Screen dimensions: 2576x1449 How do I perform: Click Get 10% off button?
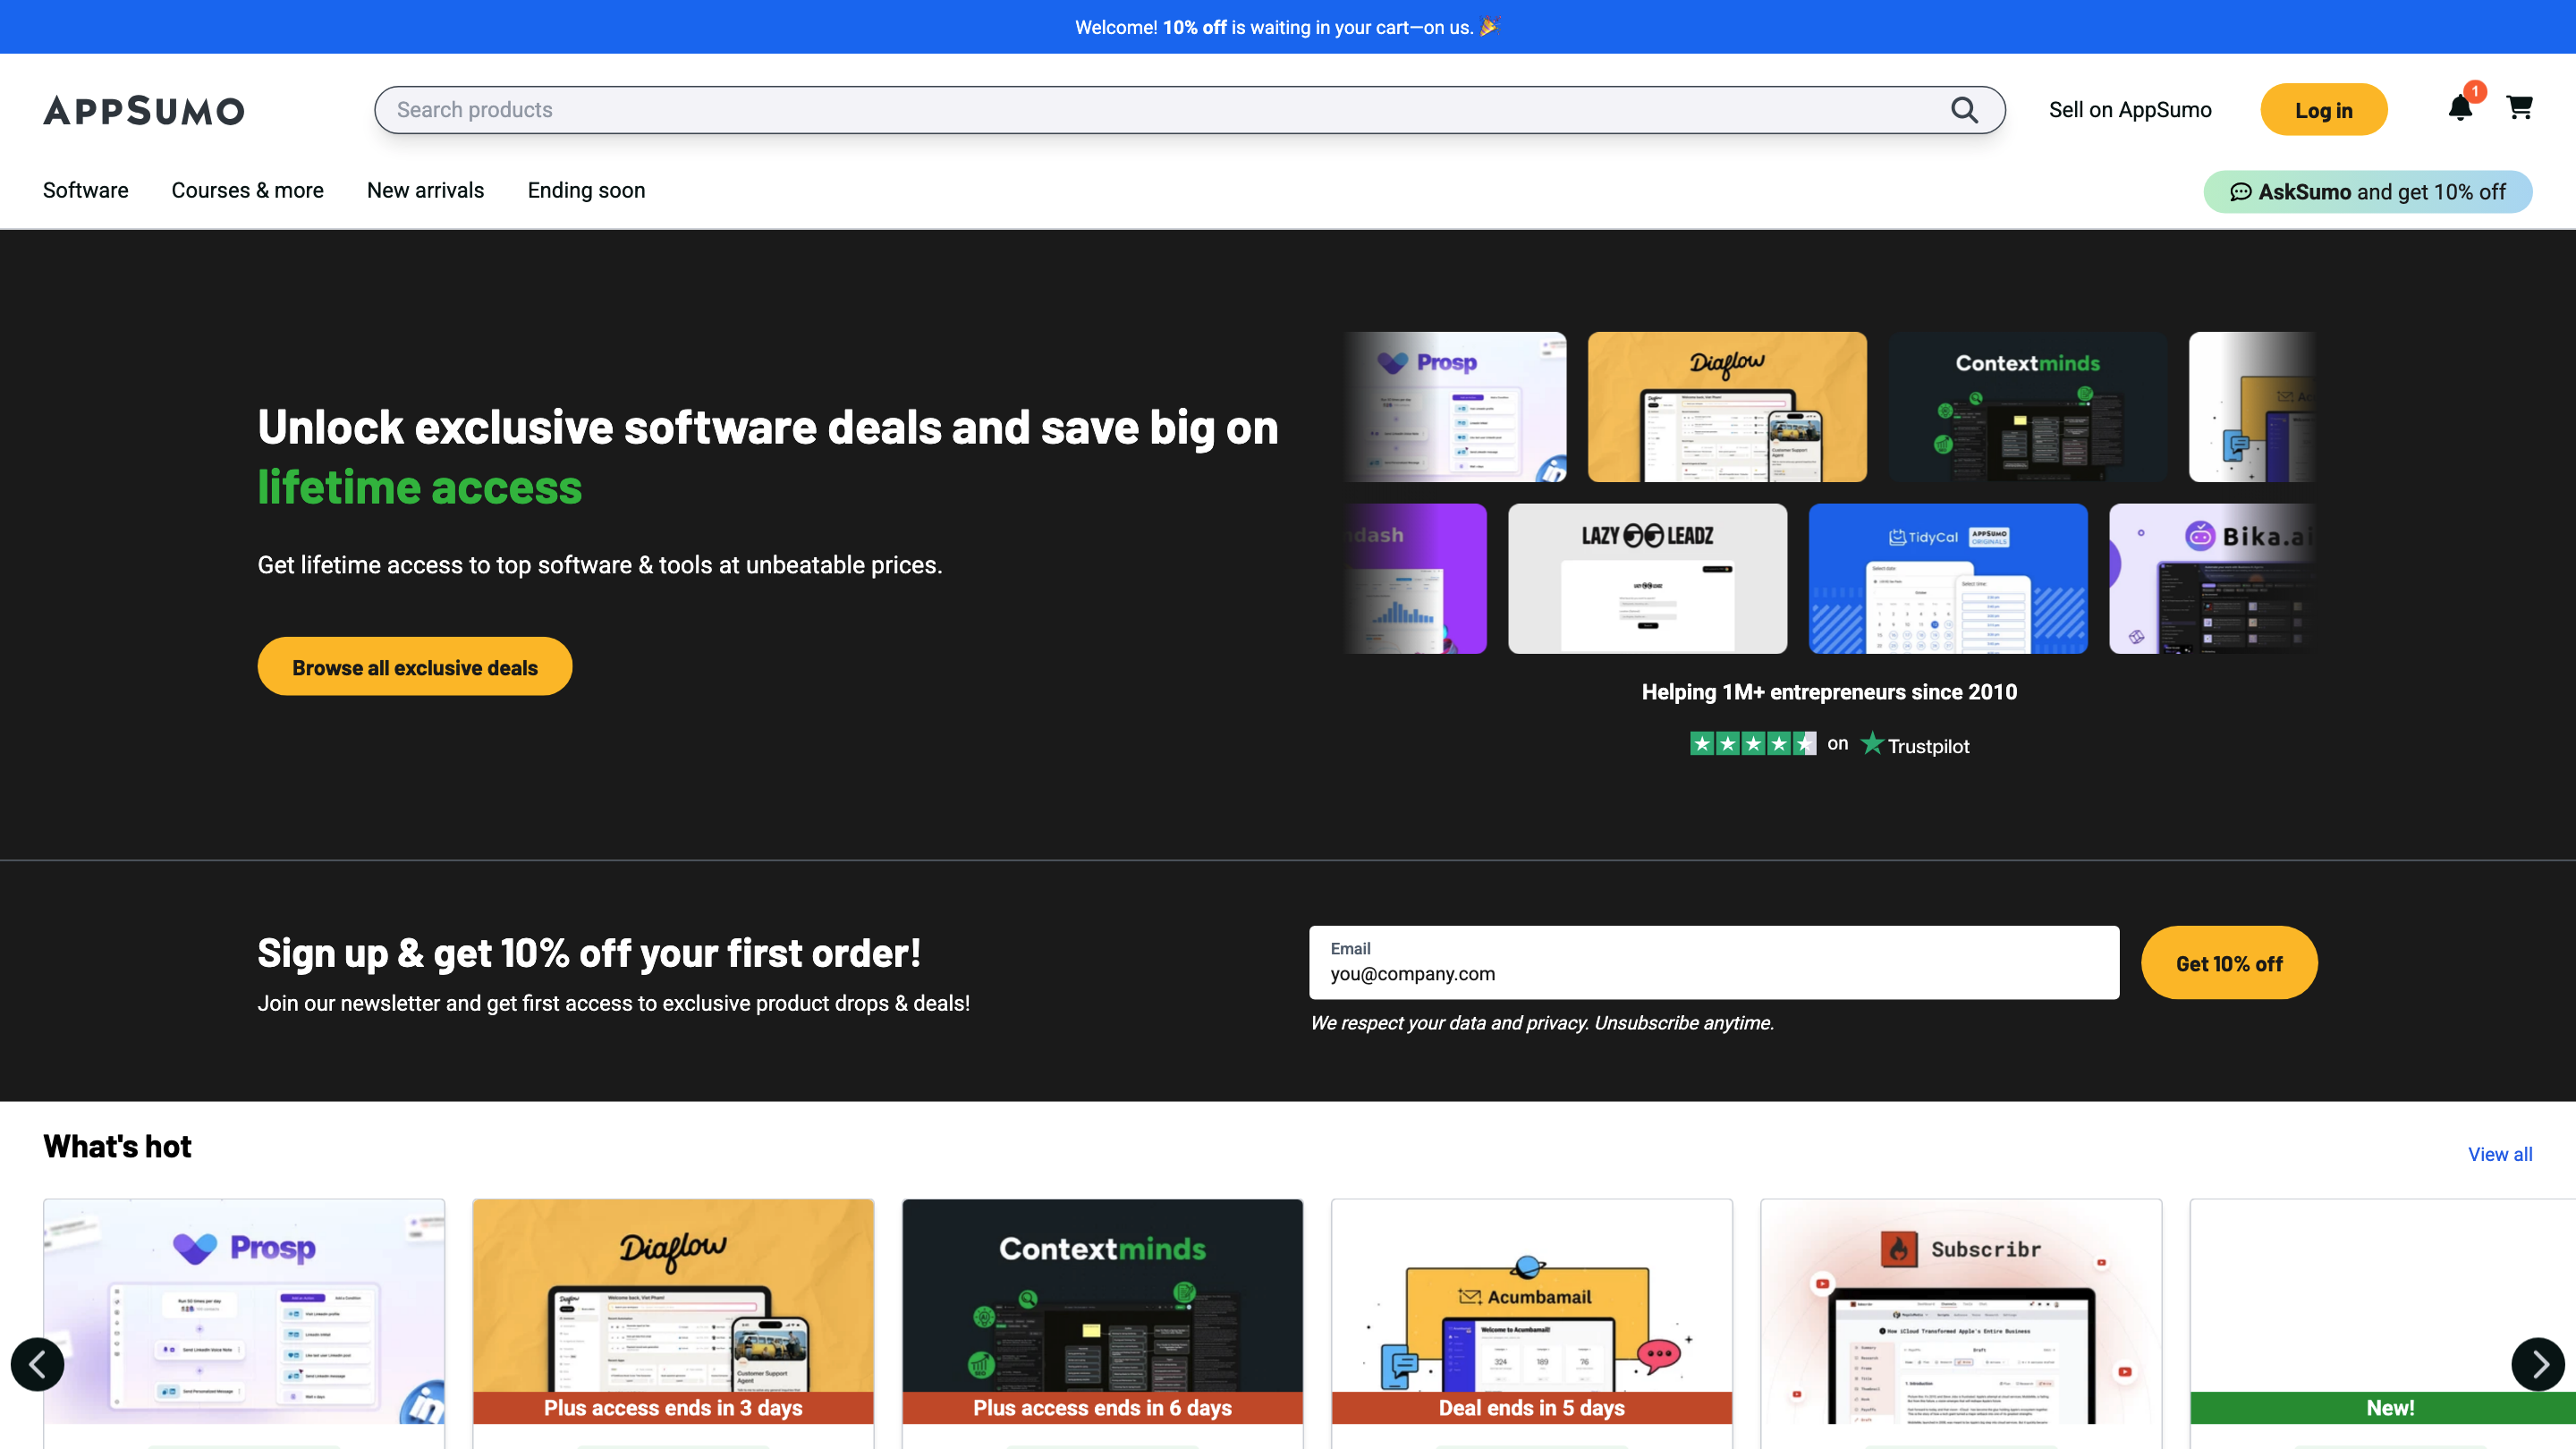click(x=2228, y=963)
